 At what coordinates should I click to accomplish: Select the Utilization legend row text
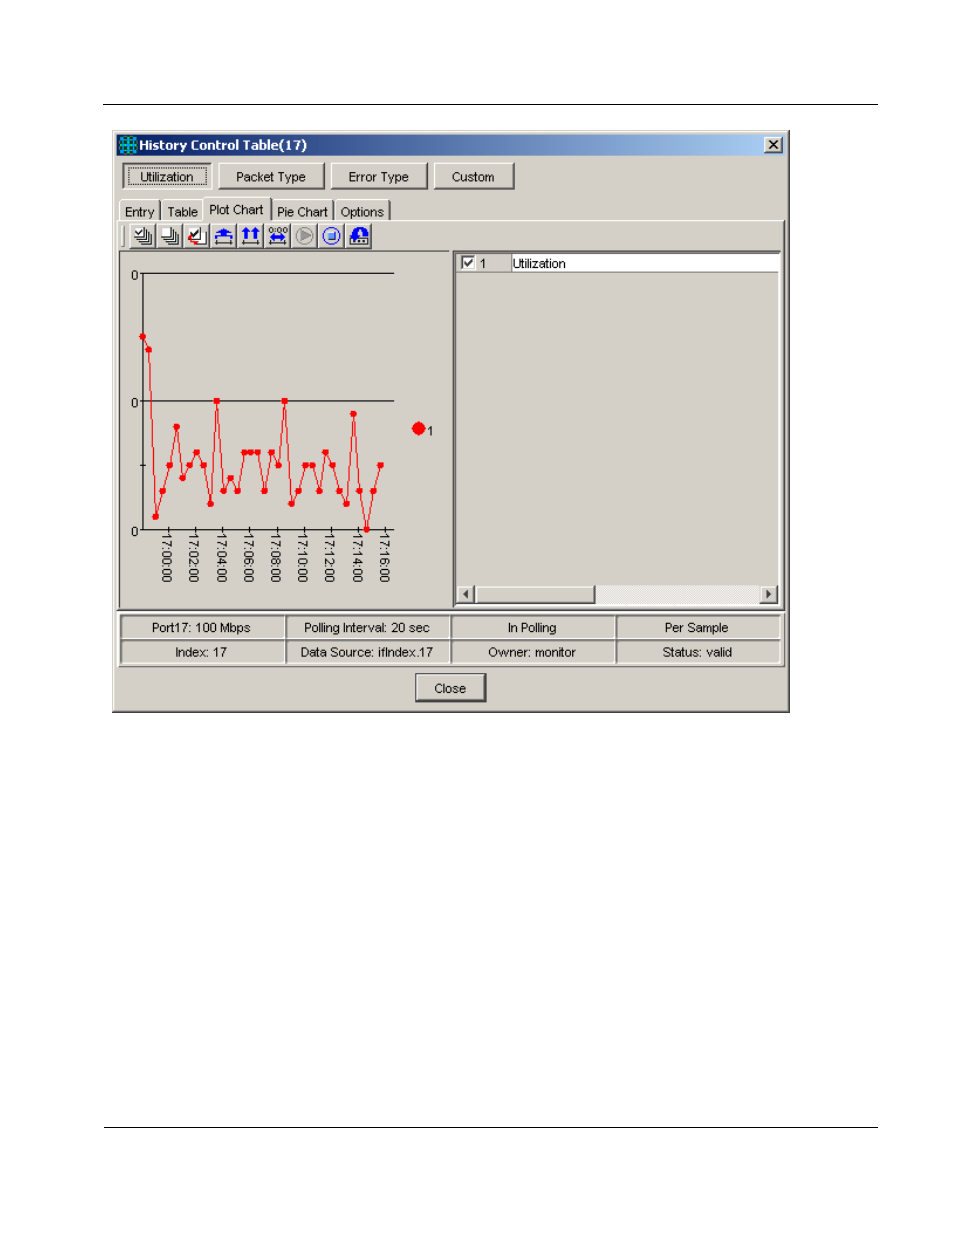(539, 263)
